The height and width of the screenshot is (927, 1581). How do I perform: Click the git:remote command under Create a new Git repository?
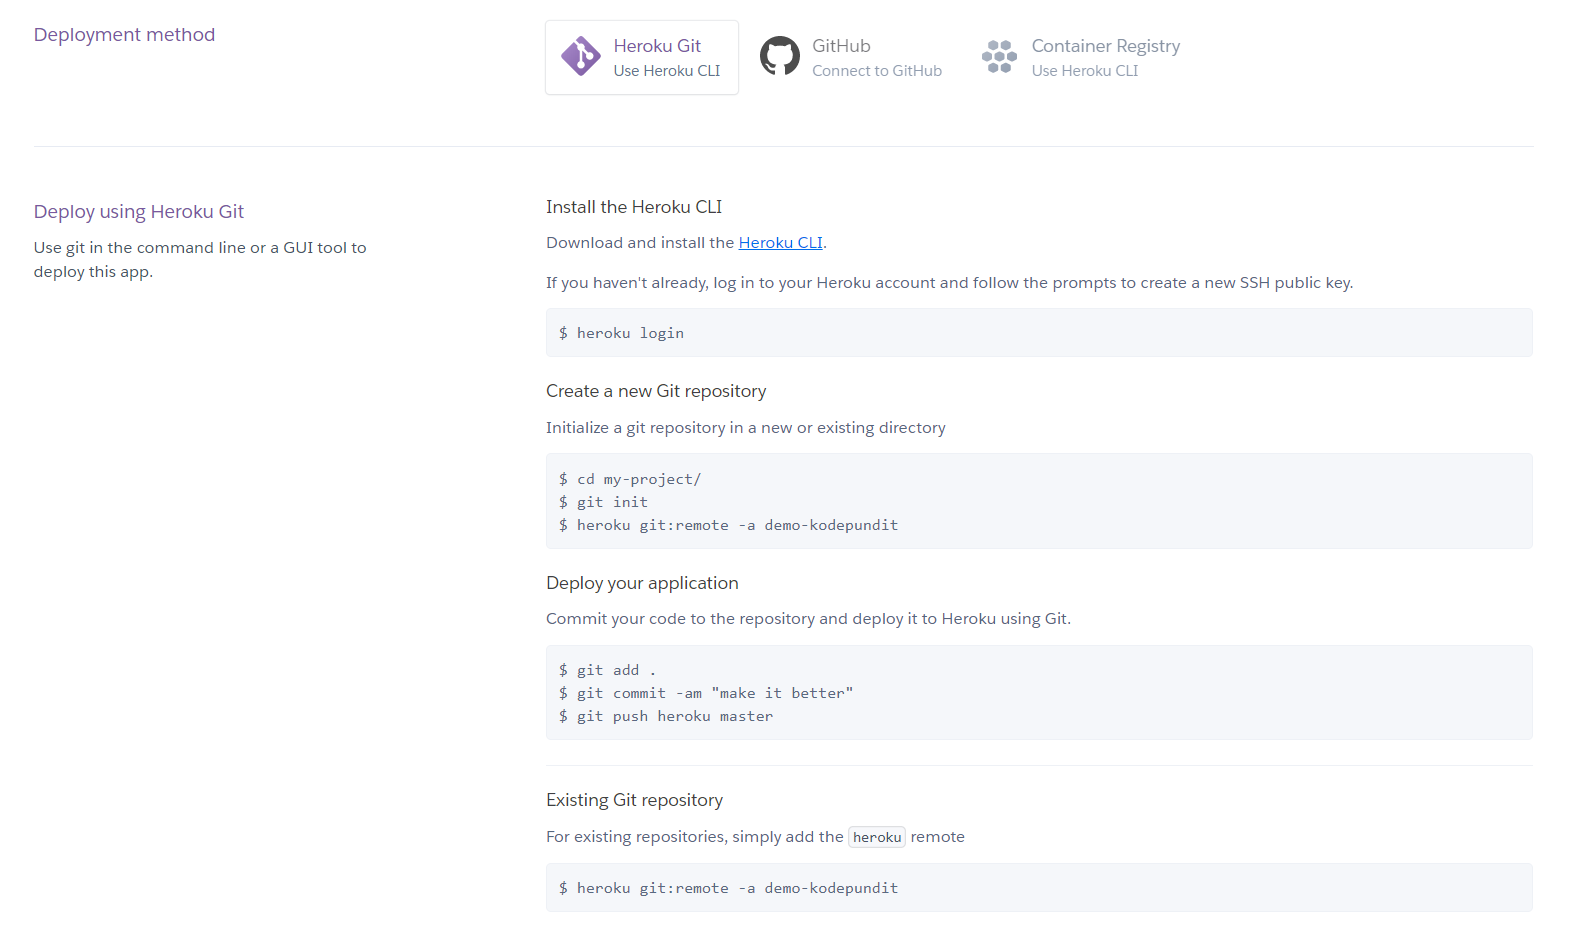[729, 525]
